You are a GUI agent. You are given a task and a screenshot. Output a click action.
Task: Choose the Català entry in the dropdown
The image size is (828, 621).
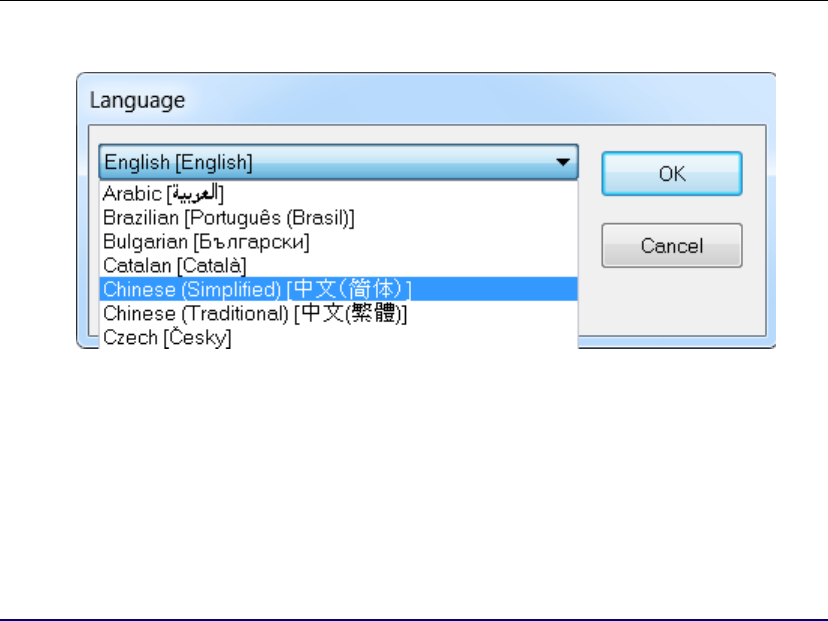pyautogui.click(x=175, y=265)
